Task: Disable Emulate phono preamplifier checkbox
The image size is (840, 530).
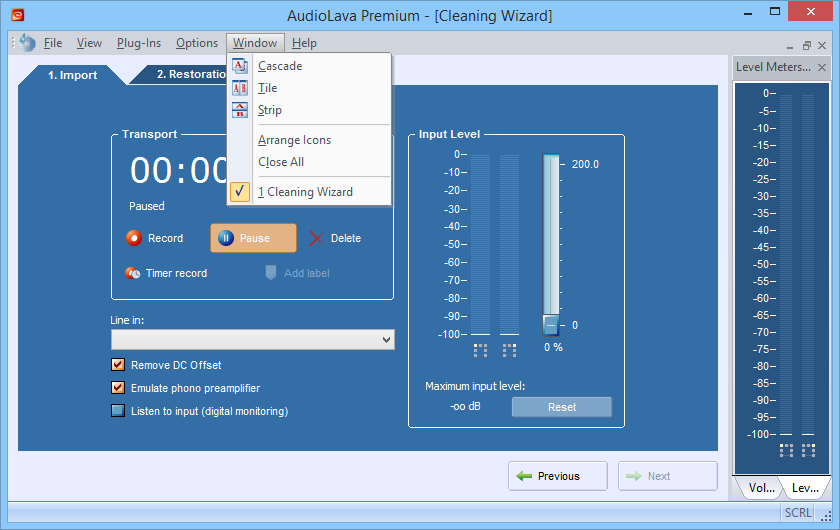Action: pyautogui.click(x=118, y=387)
